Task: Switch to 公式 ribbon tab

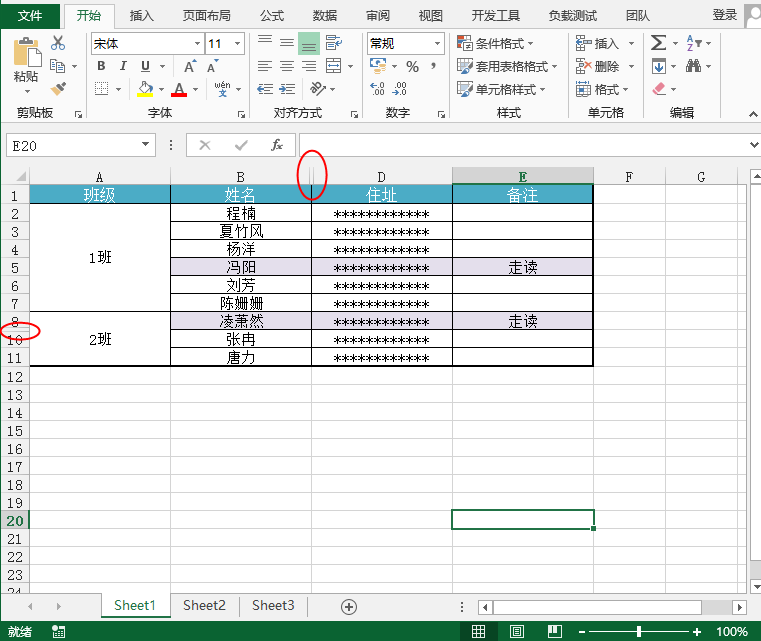Action: pyautogui.click(x=272, y=16)
